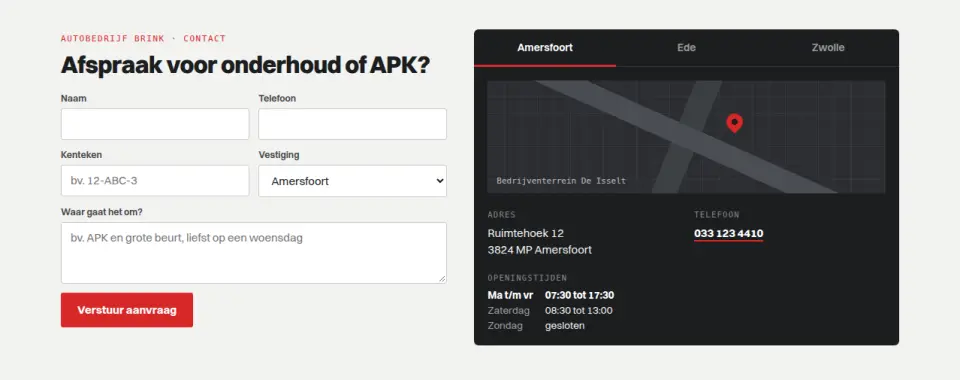The height and width of the screenshot is (380, 960).
Task: Select the Amersfoort tab
Action: 545,48
